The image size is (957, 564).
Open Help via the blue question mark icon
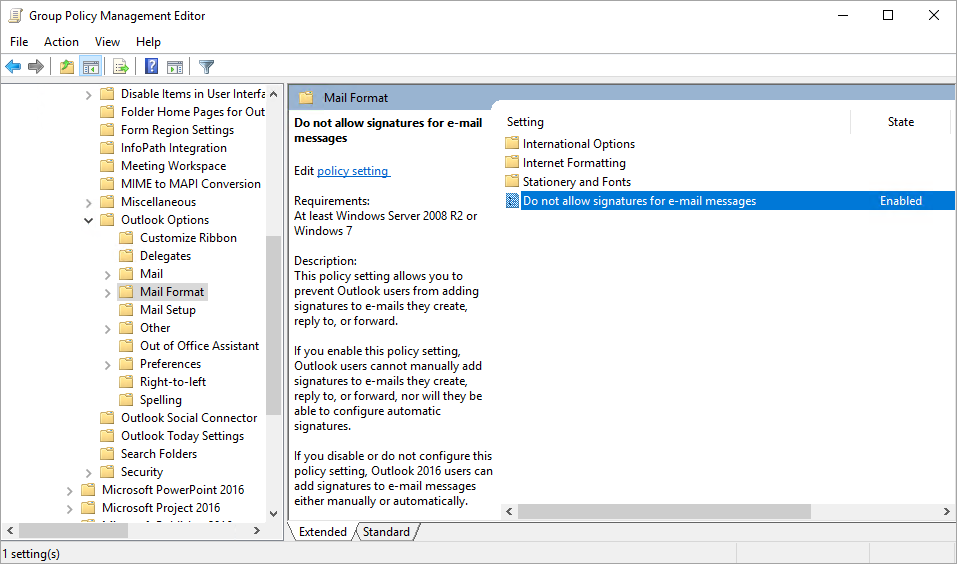151,67
